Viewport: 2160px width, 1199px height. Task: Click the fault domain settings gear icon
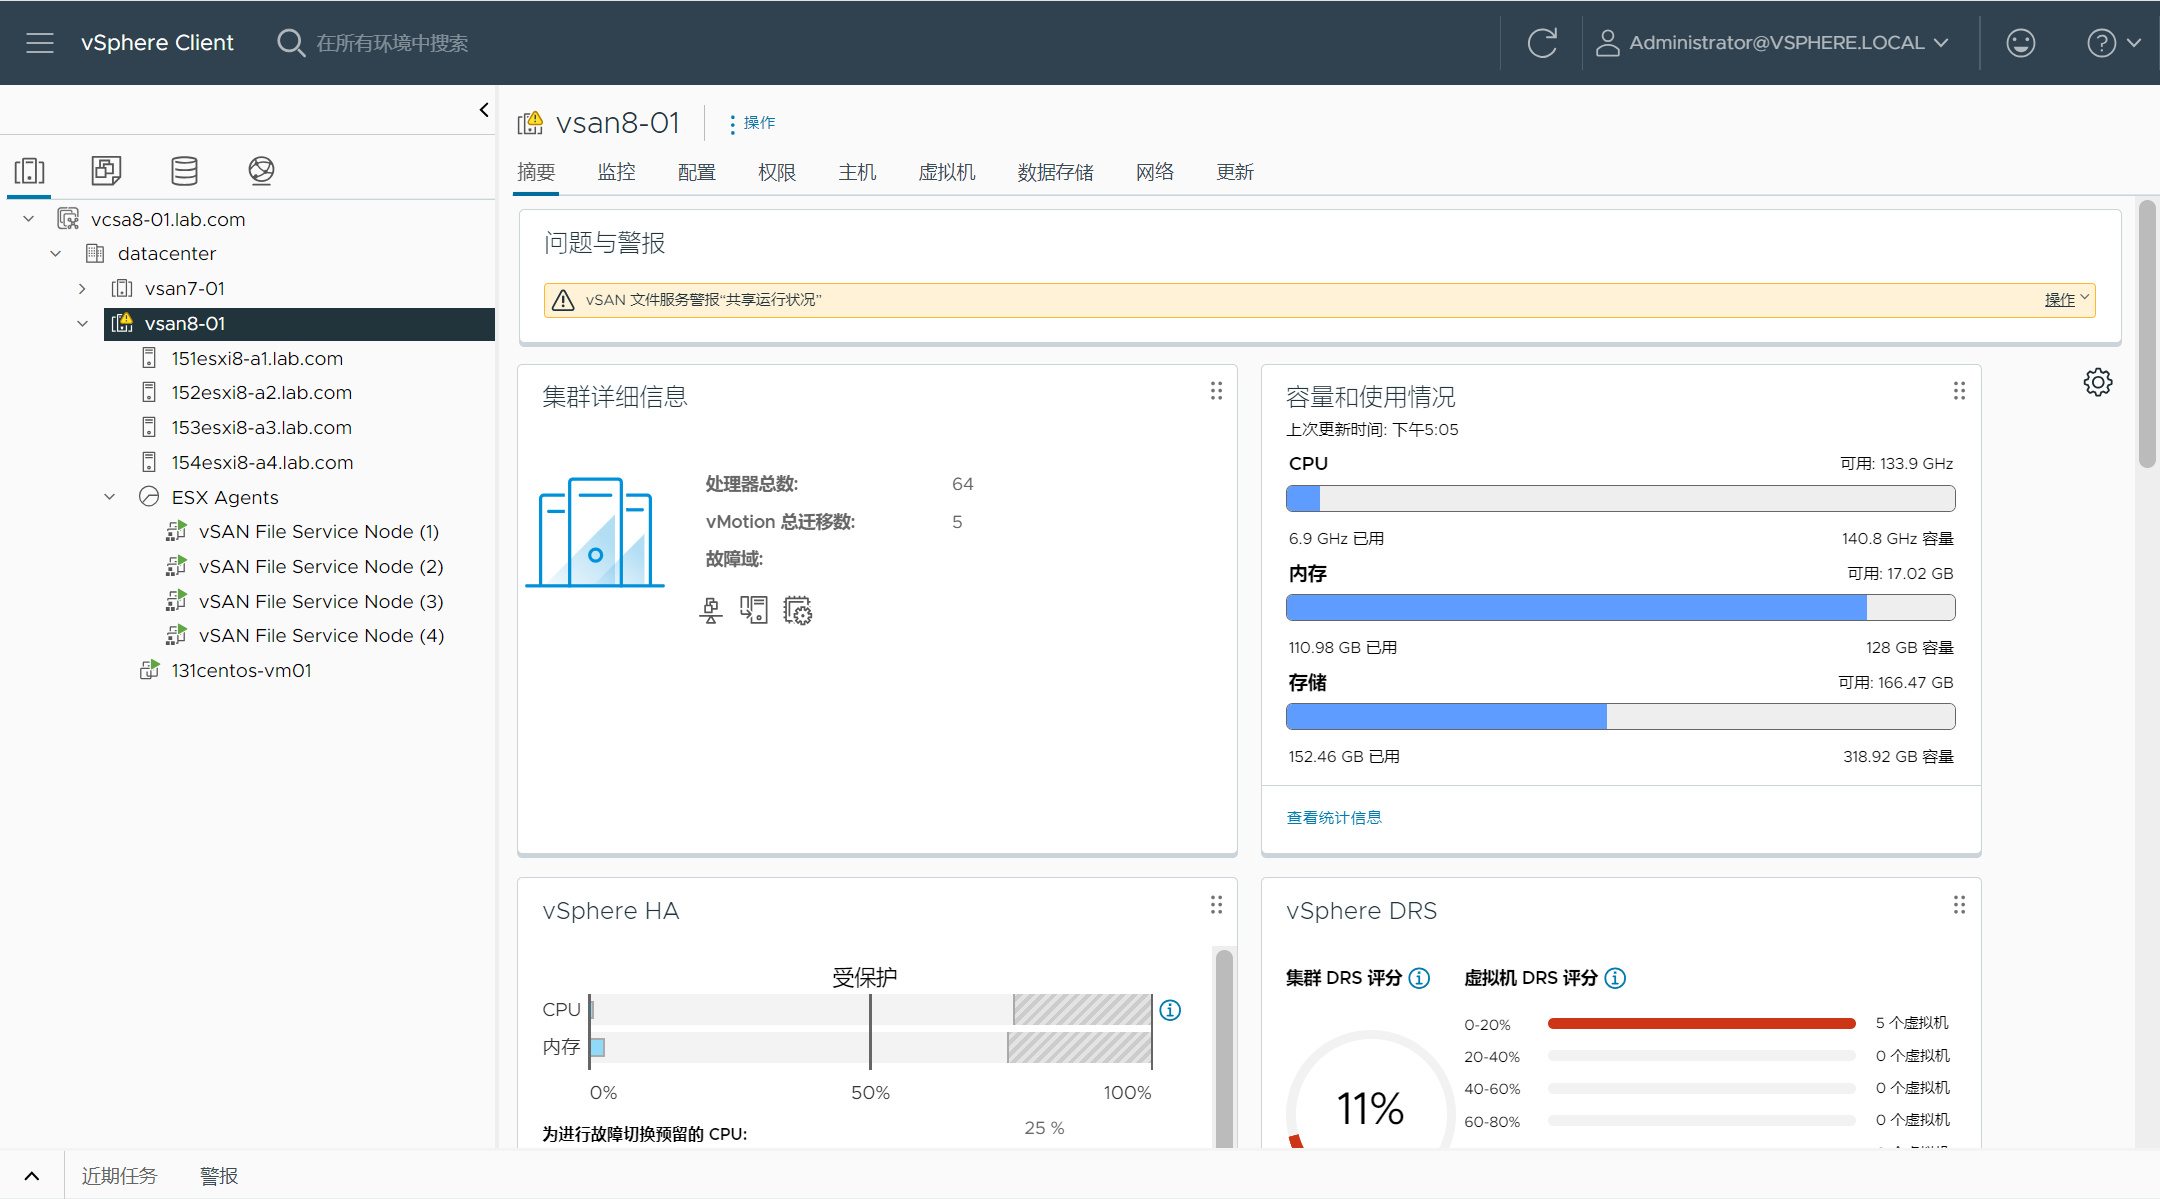(797, 610)
